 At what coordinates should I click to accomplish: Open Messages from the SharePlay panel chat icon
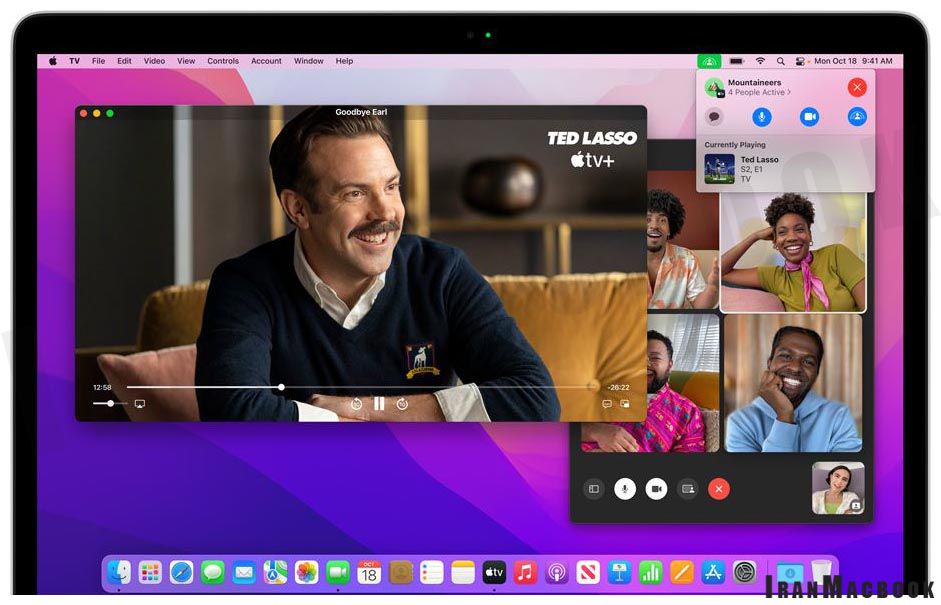(713, 117)
